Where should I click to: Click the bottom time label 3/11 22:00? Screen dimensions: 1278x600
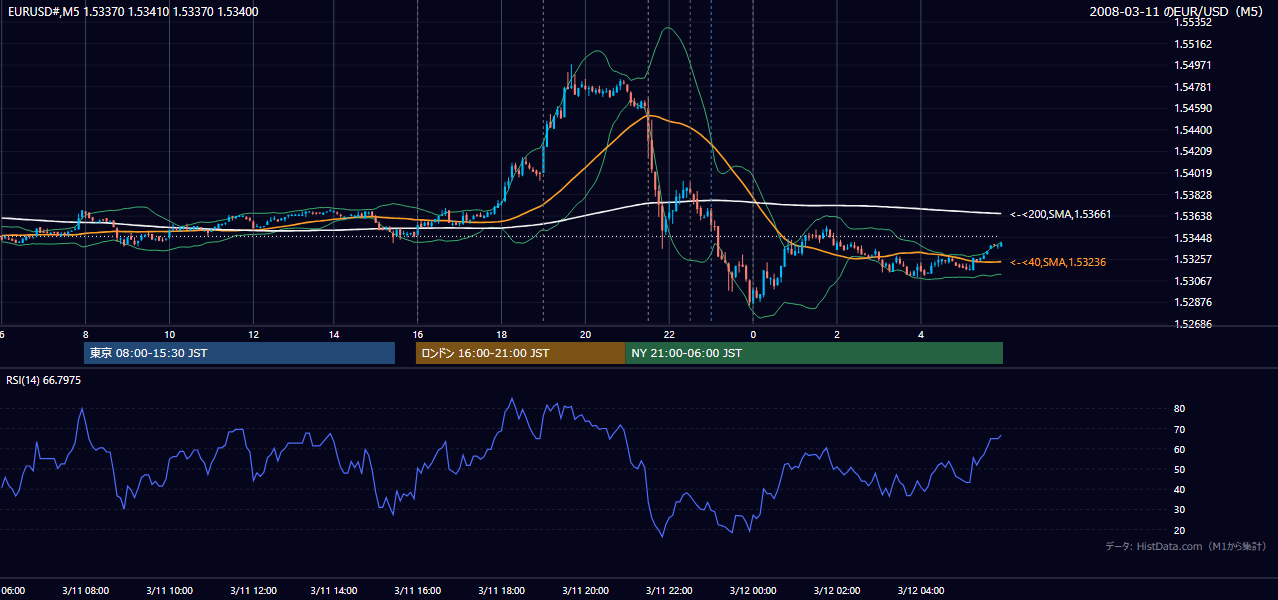coord(669,590)
